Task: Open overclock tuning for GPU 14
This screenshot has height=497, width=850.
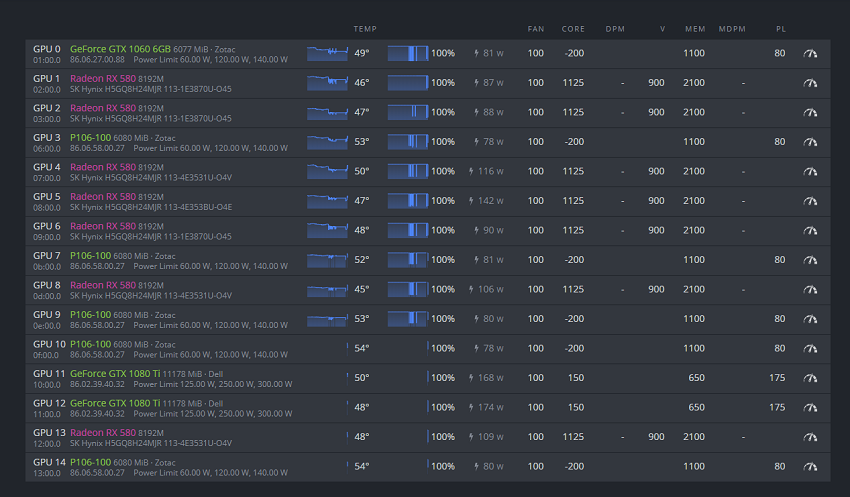Action: tap(810, 467)
